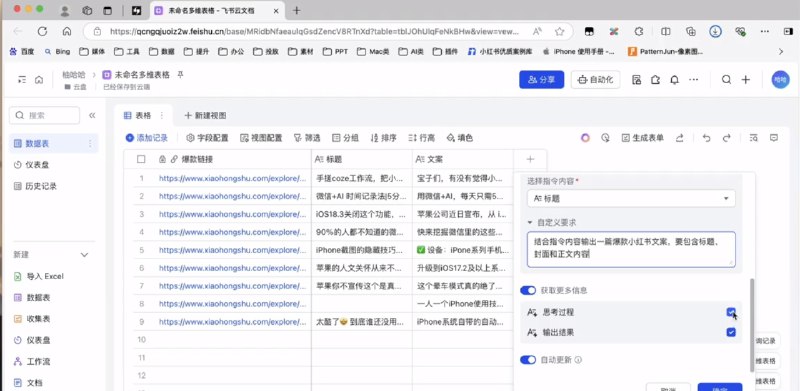Open the find records icon in toolbar

pos(754,138)
